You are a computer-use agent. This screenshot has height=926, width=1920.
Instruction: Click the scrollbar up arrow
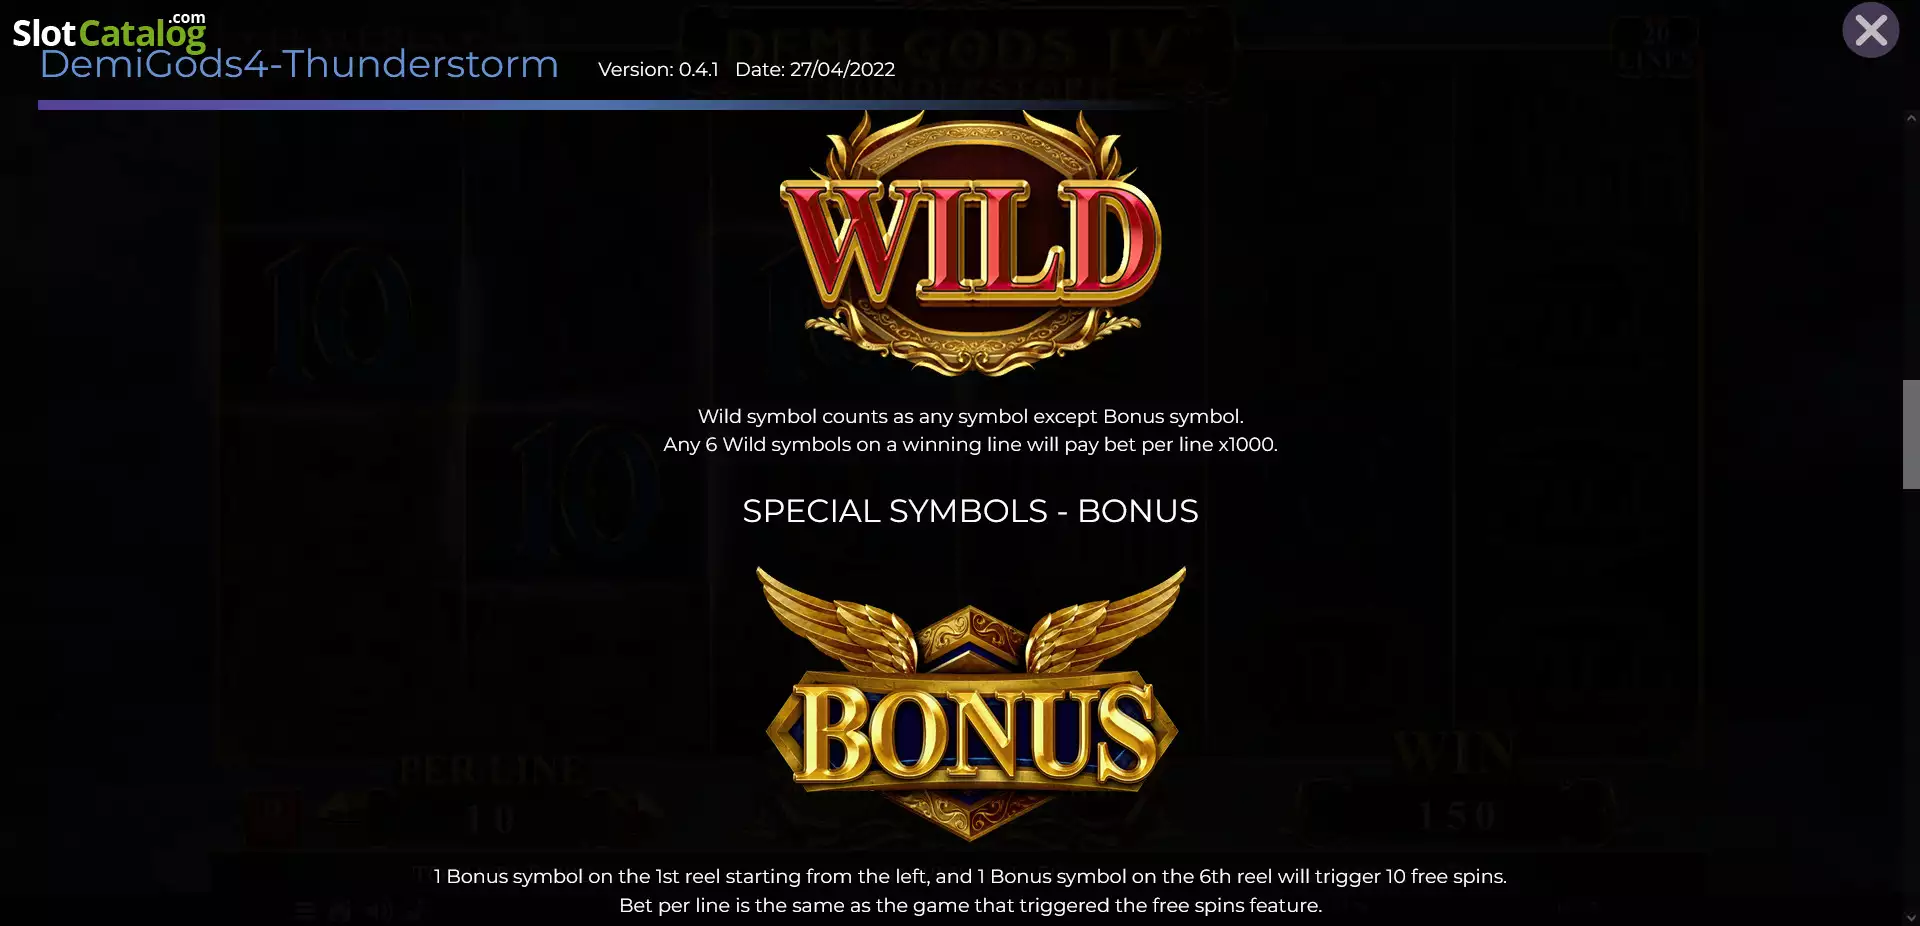coord(1911,118)
